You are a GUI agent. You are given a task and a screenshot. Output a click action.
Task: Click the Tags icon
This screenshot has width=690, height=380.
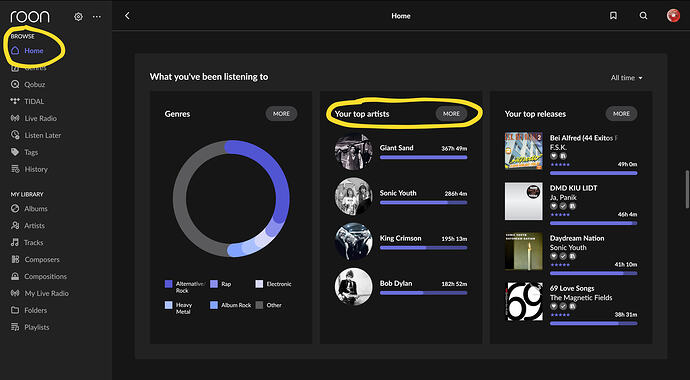tap(15, 152)
